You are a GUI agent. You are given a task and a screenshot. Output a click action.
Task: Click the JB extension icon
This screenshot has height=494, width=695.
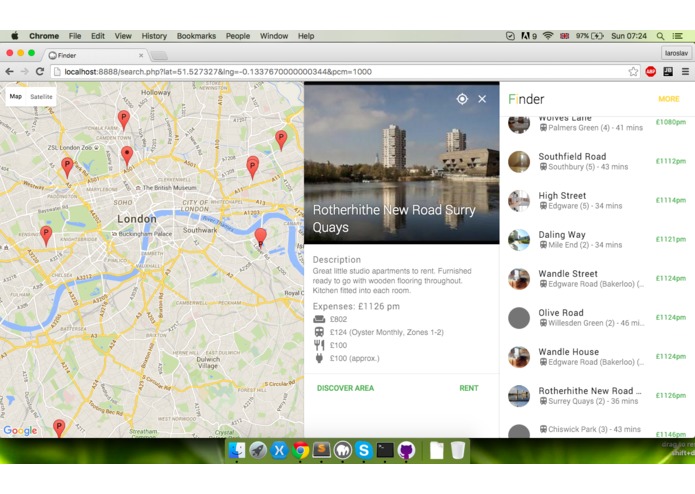point(668,71)
